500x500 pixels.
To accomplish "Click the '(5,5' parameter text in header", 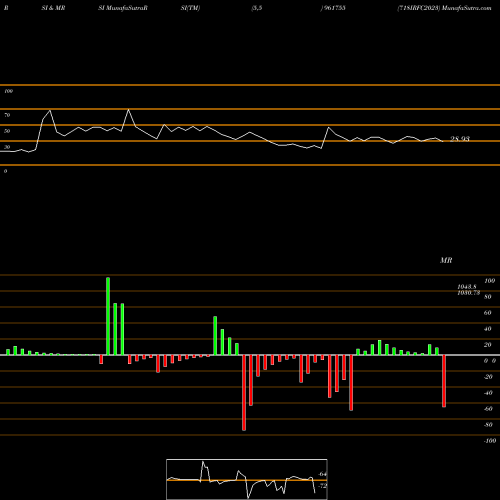I will point(257,8).
